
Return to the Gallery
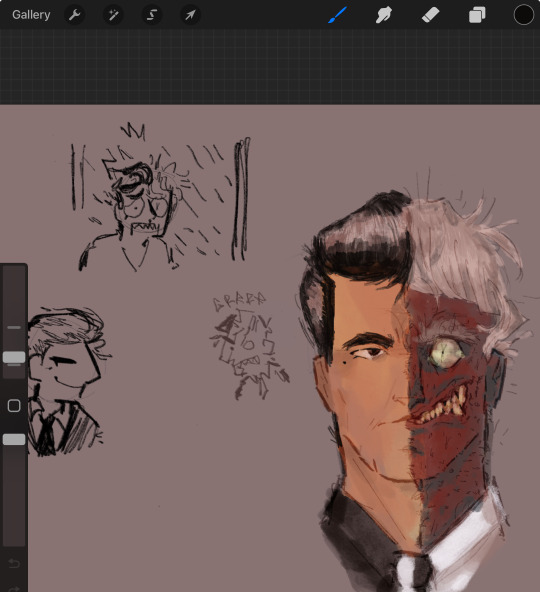click(31, 15)
